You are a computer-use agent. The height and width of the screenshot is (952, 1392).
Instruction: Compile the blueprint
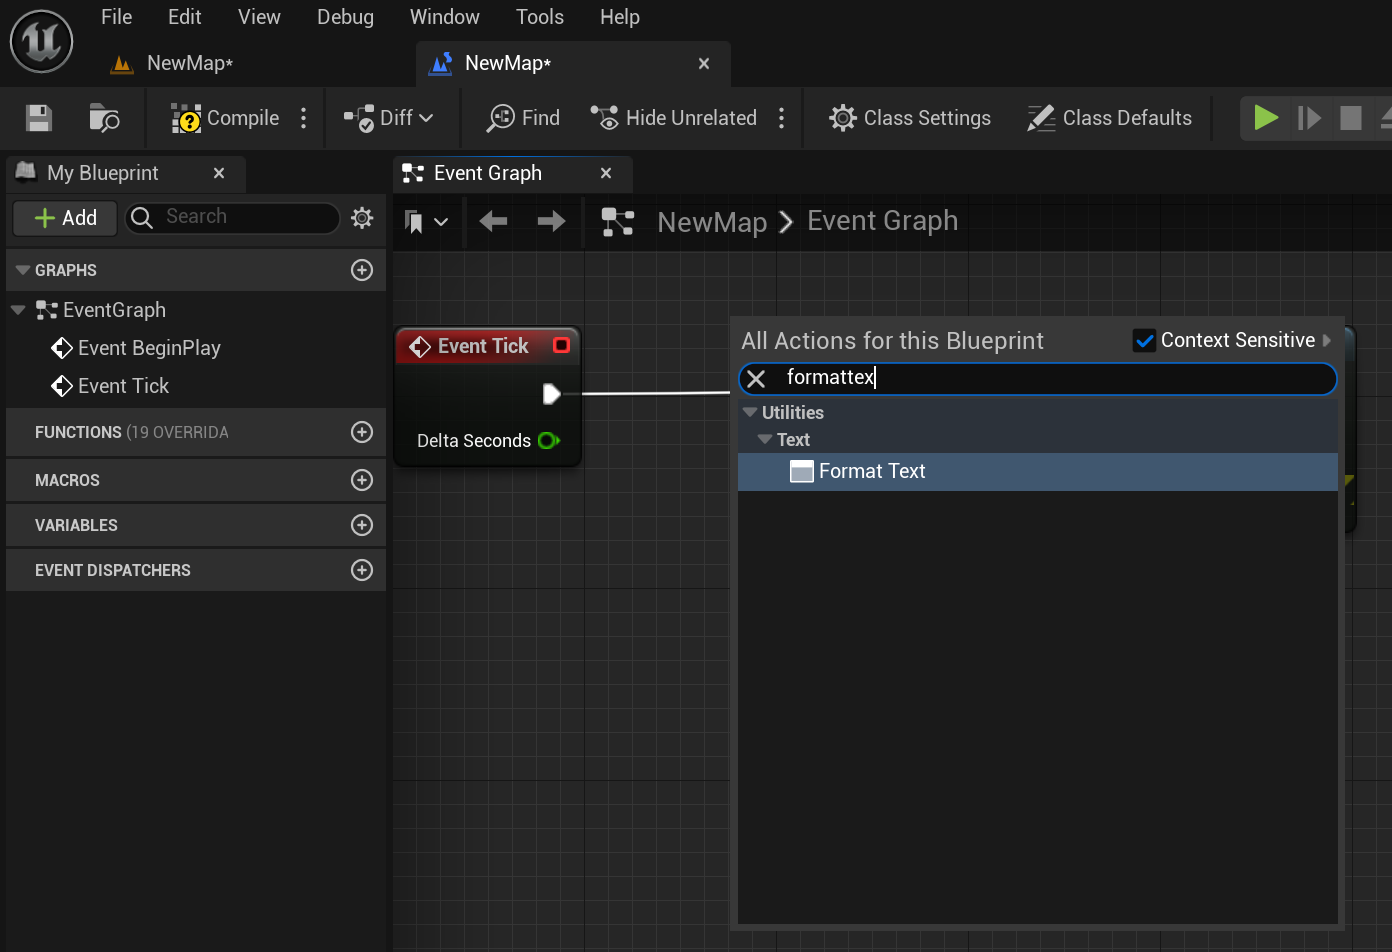225,118
